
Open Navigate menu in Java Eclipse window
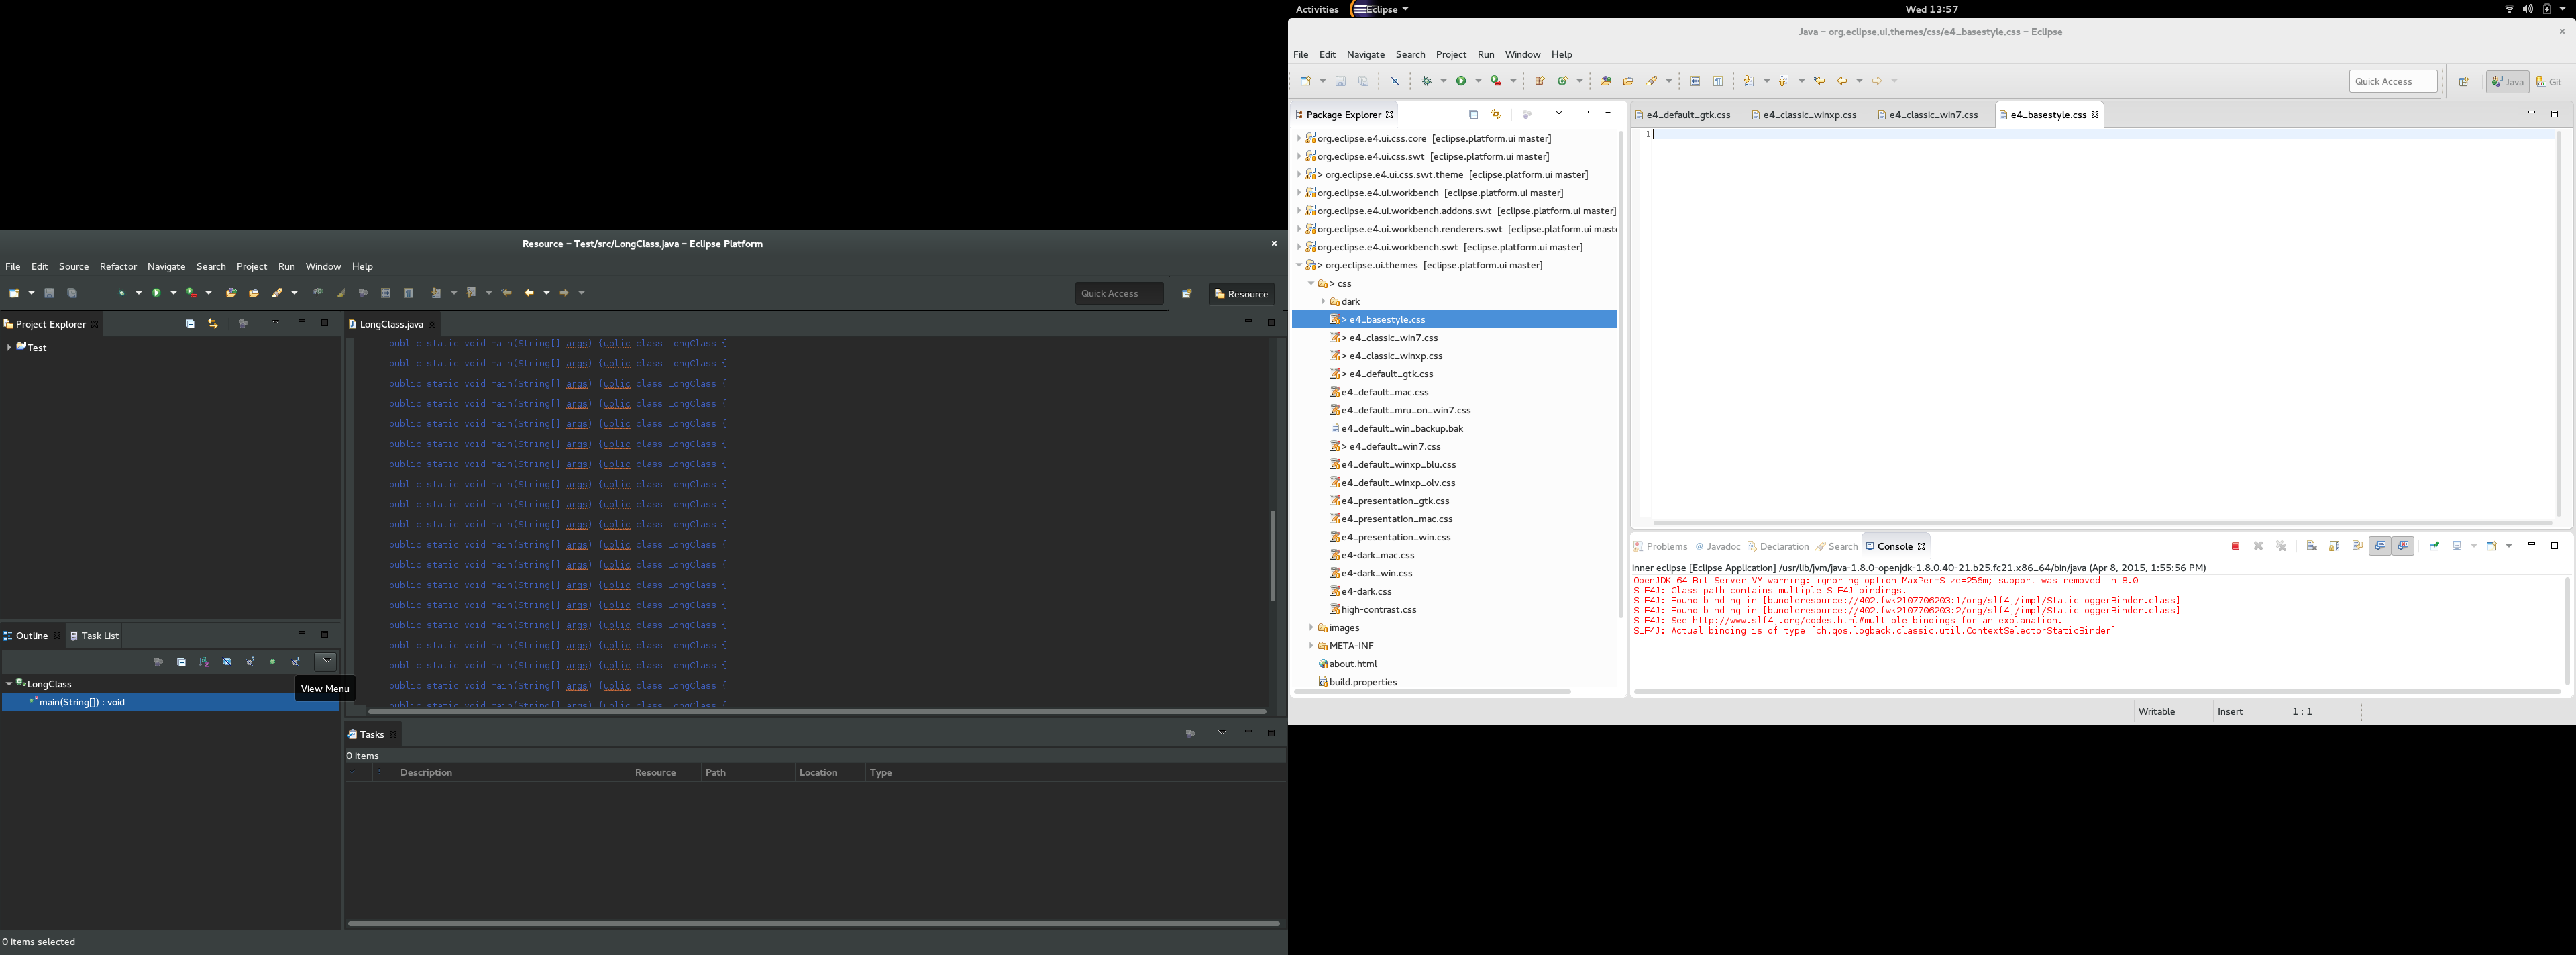pos(1365,55)
